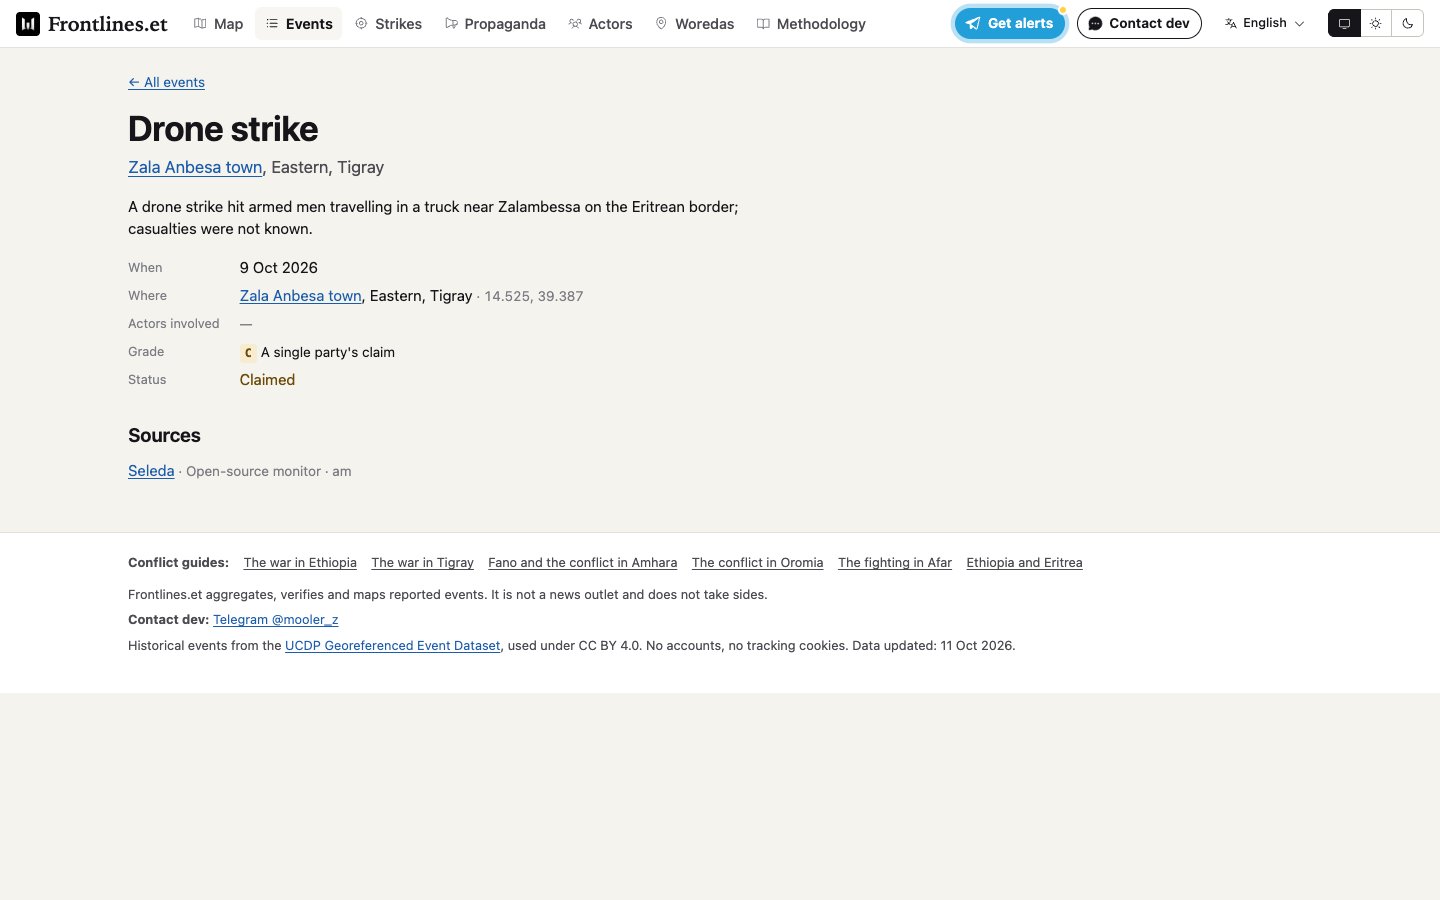Image resolution: width=1440 pixels, height=900 pixels.
Task: Click the Get alerts button
Action: point(1009,23)
